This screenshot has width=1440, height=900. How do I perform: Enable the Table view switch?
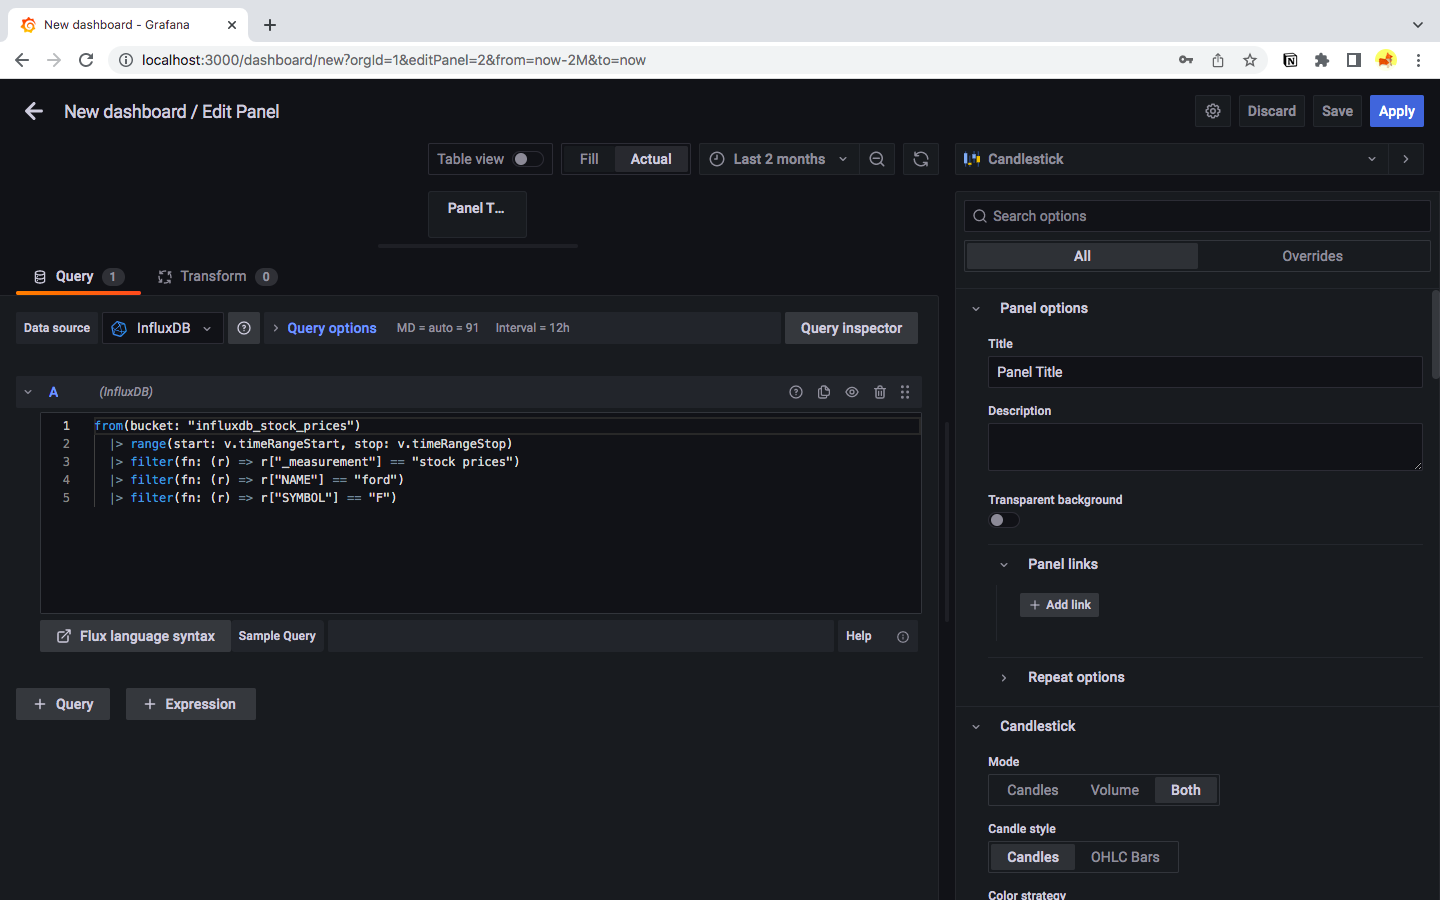coord(528,159)
